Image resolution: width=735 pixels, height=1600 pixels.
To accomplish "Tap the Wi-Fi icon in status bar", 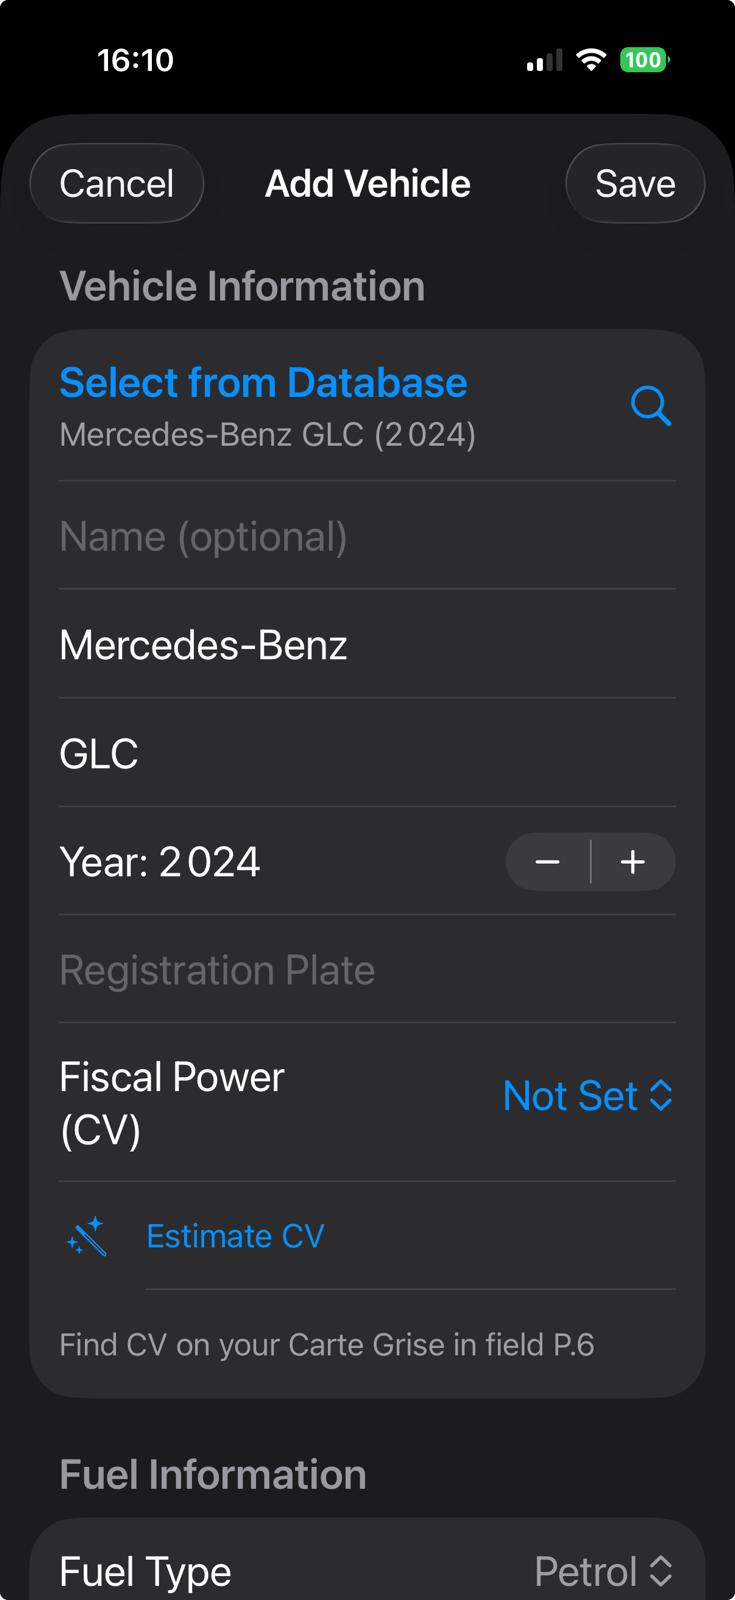I will [x=591, y=60].
